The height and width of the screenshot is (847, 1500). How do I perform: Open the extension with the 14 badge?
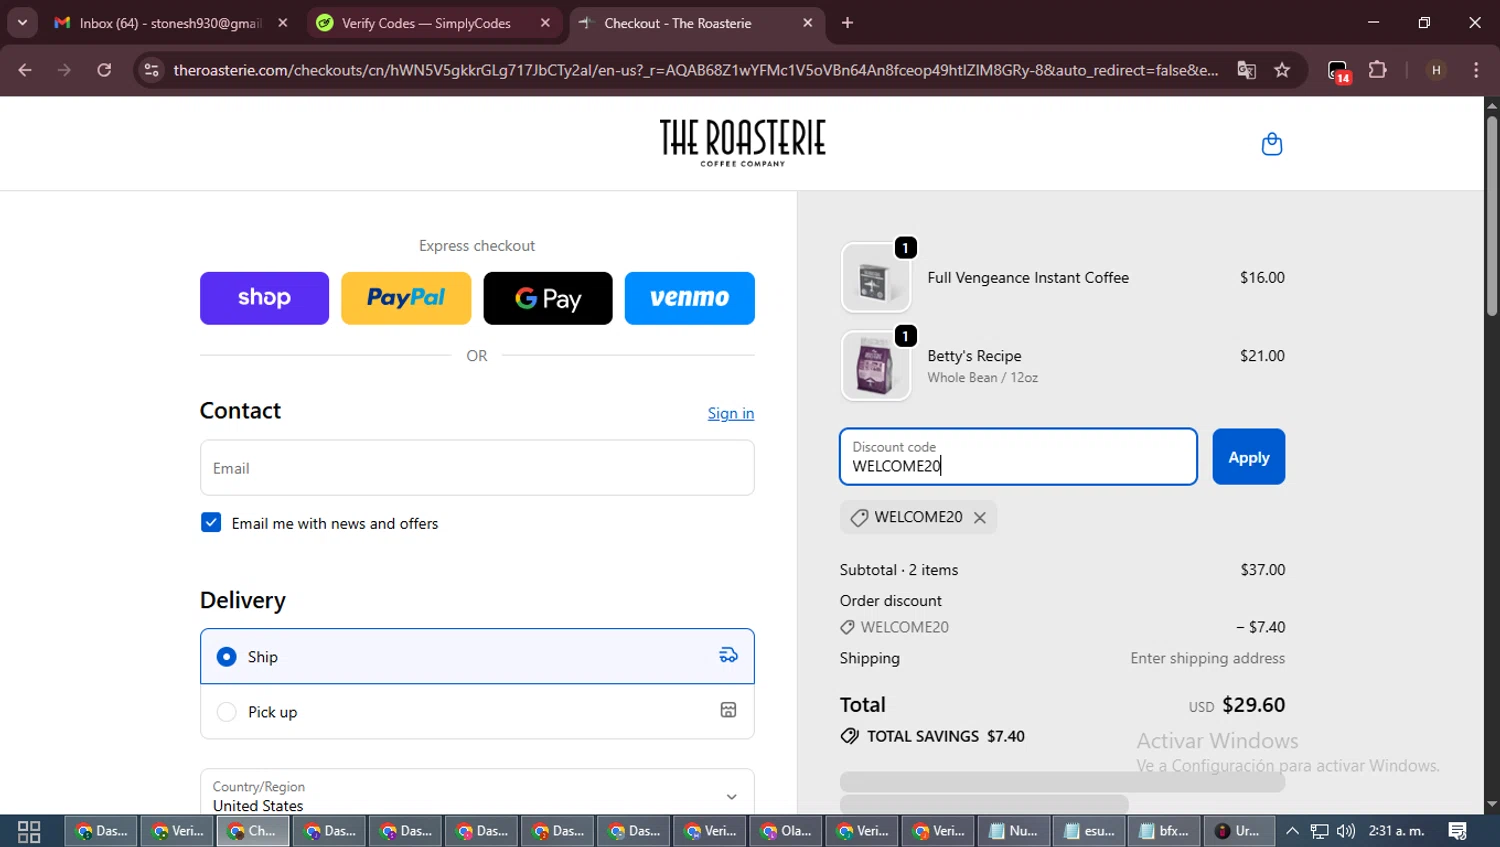point(1339,71)
